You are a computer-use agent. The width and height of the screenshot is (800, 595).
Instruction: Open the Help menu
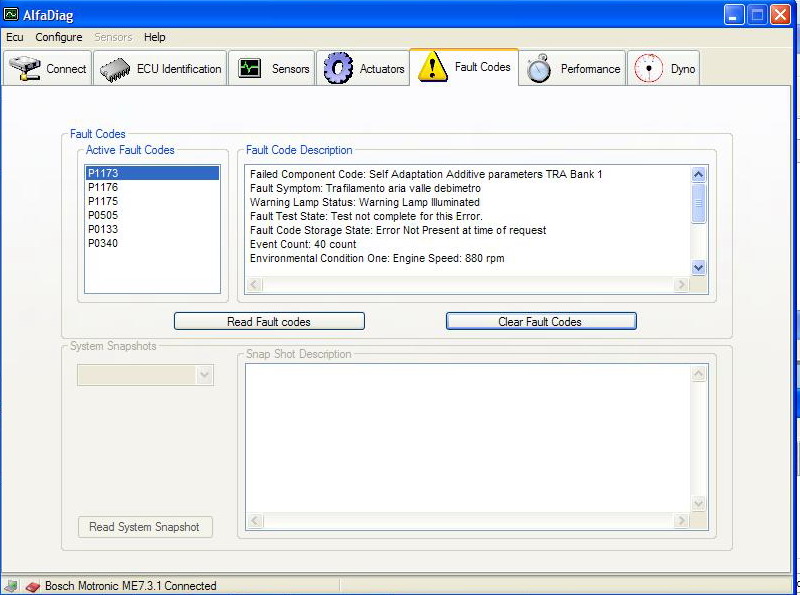click(154, 37)
